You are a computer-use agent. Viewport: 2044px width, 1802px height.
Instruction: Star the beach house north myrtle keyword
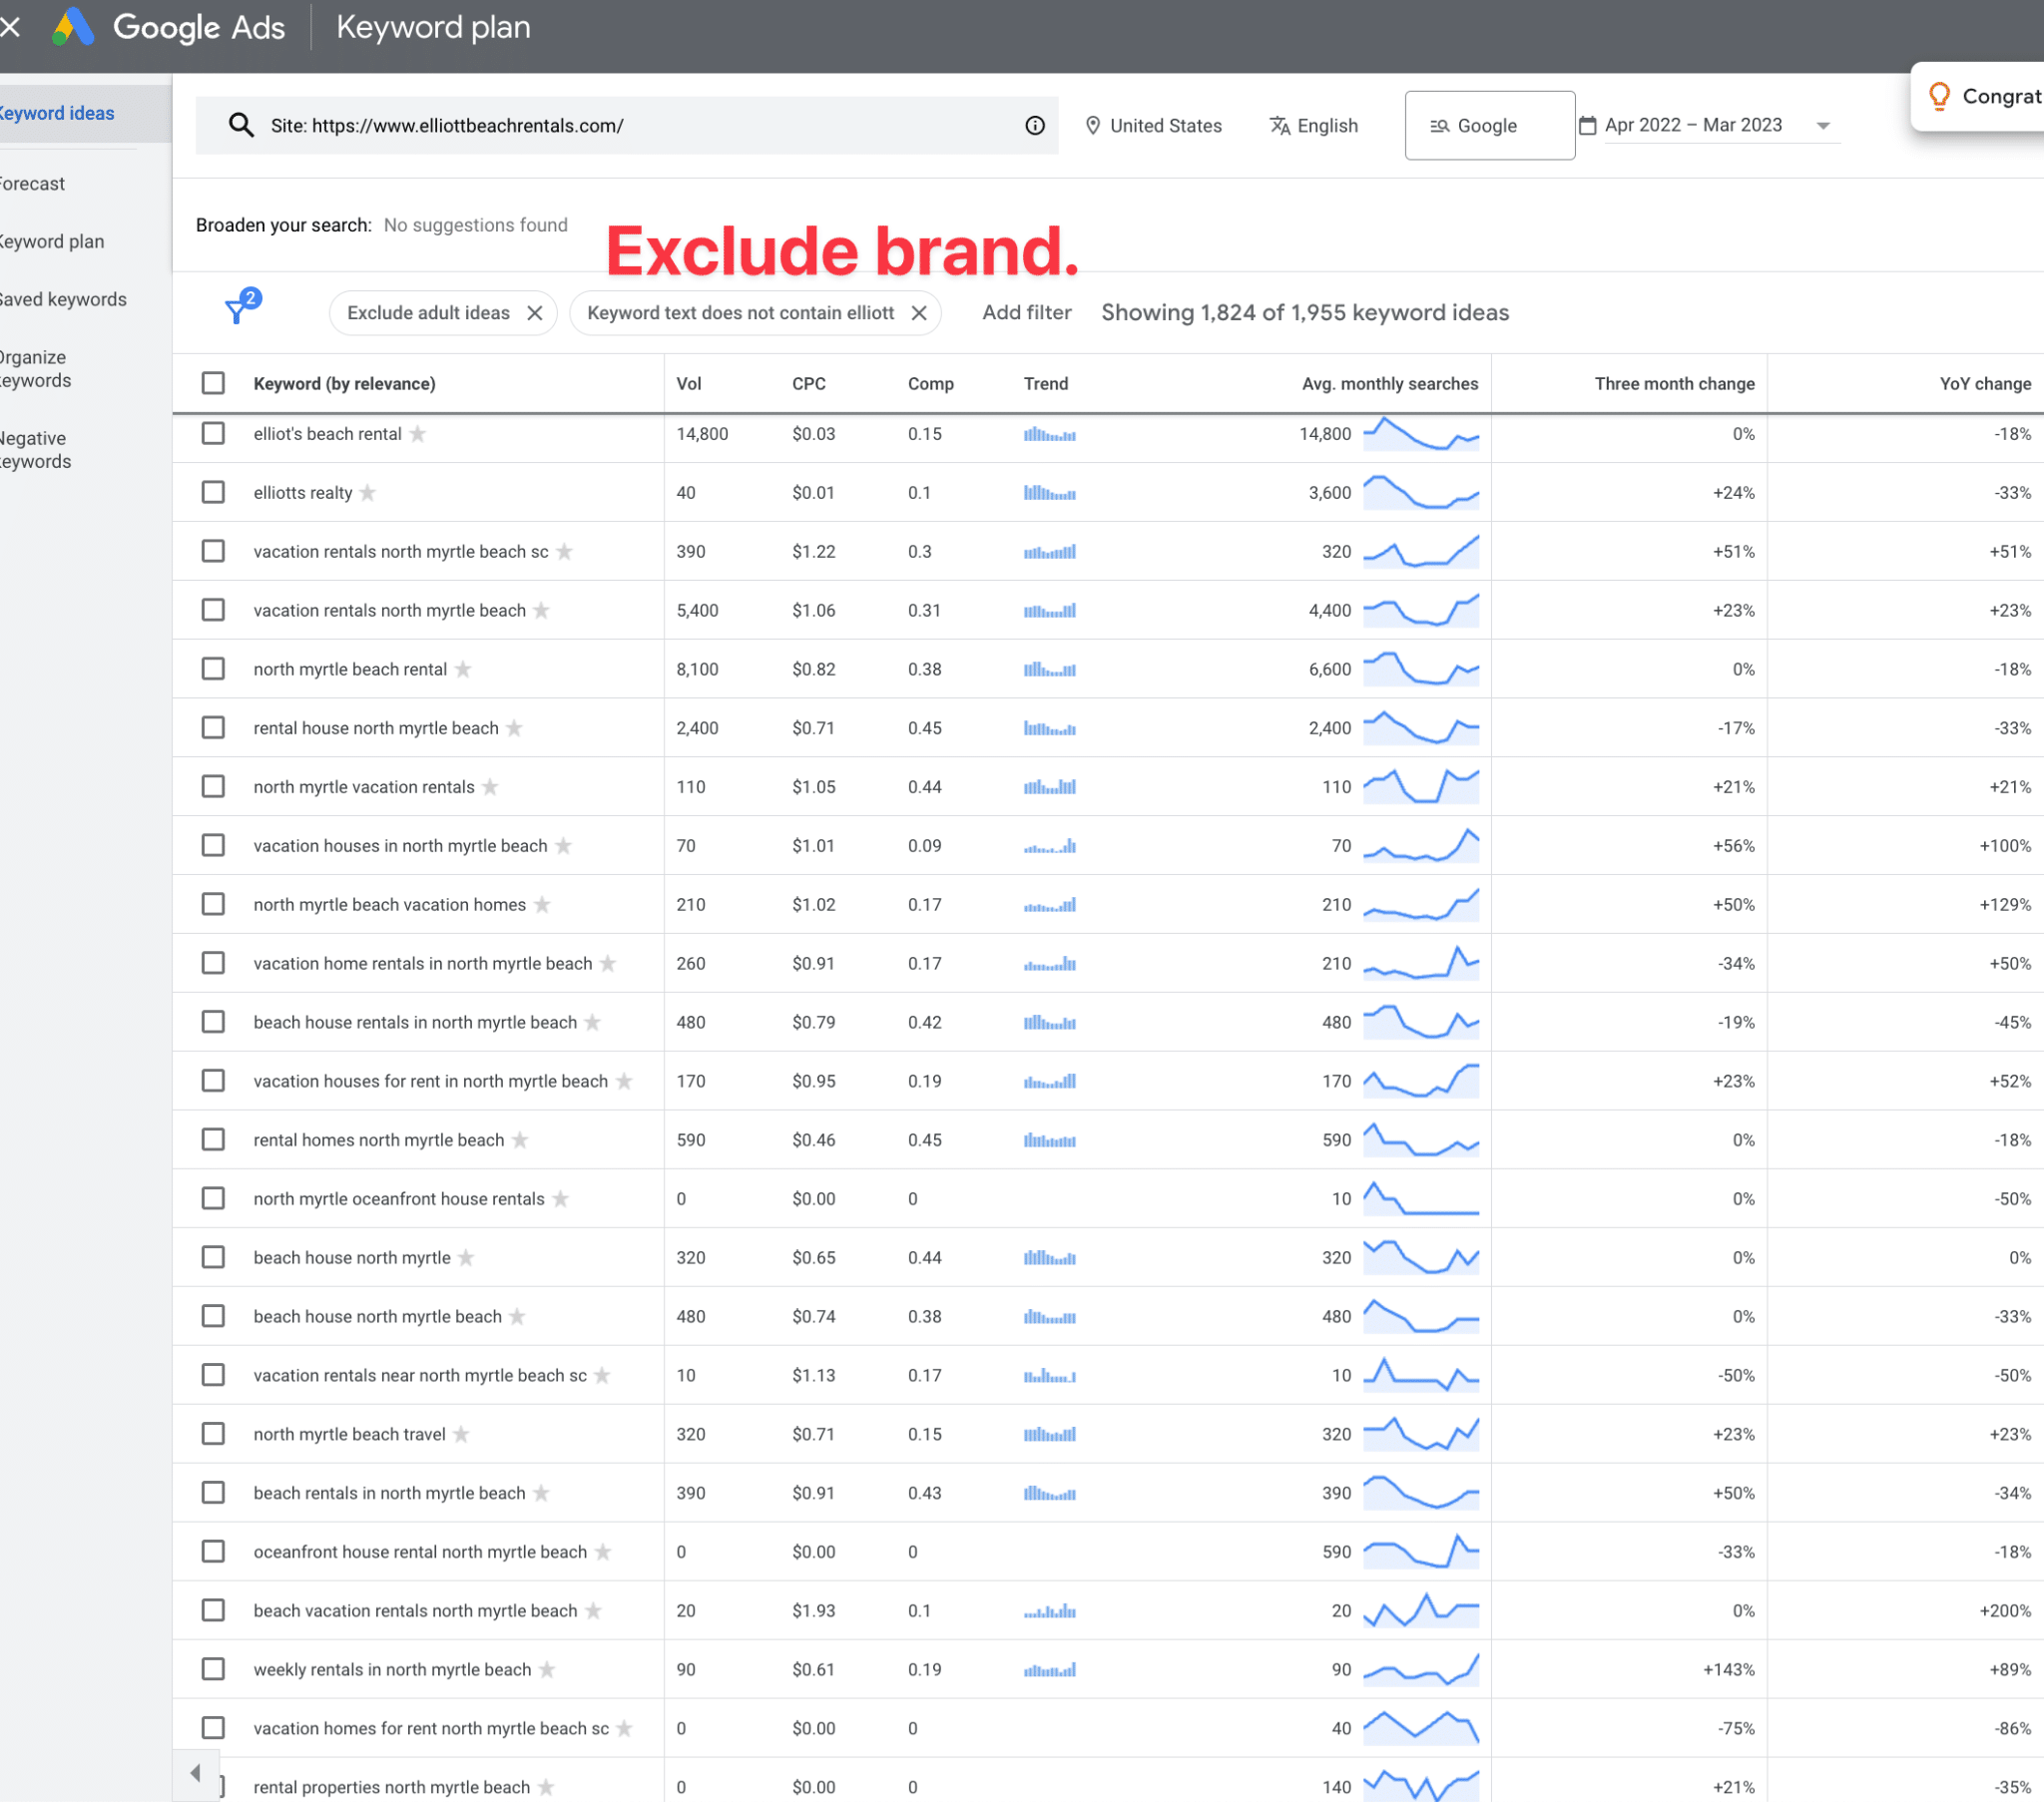point(466,1257)
